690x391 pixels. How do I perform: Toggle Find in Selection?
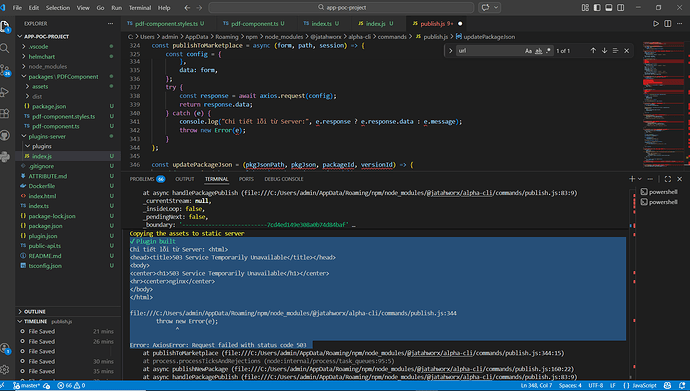[x=616, y=51]
